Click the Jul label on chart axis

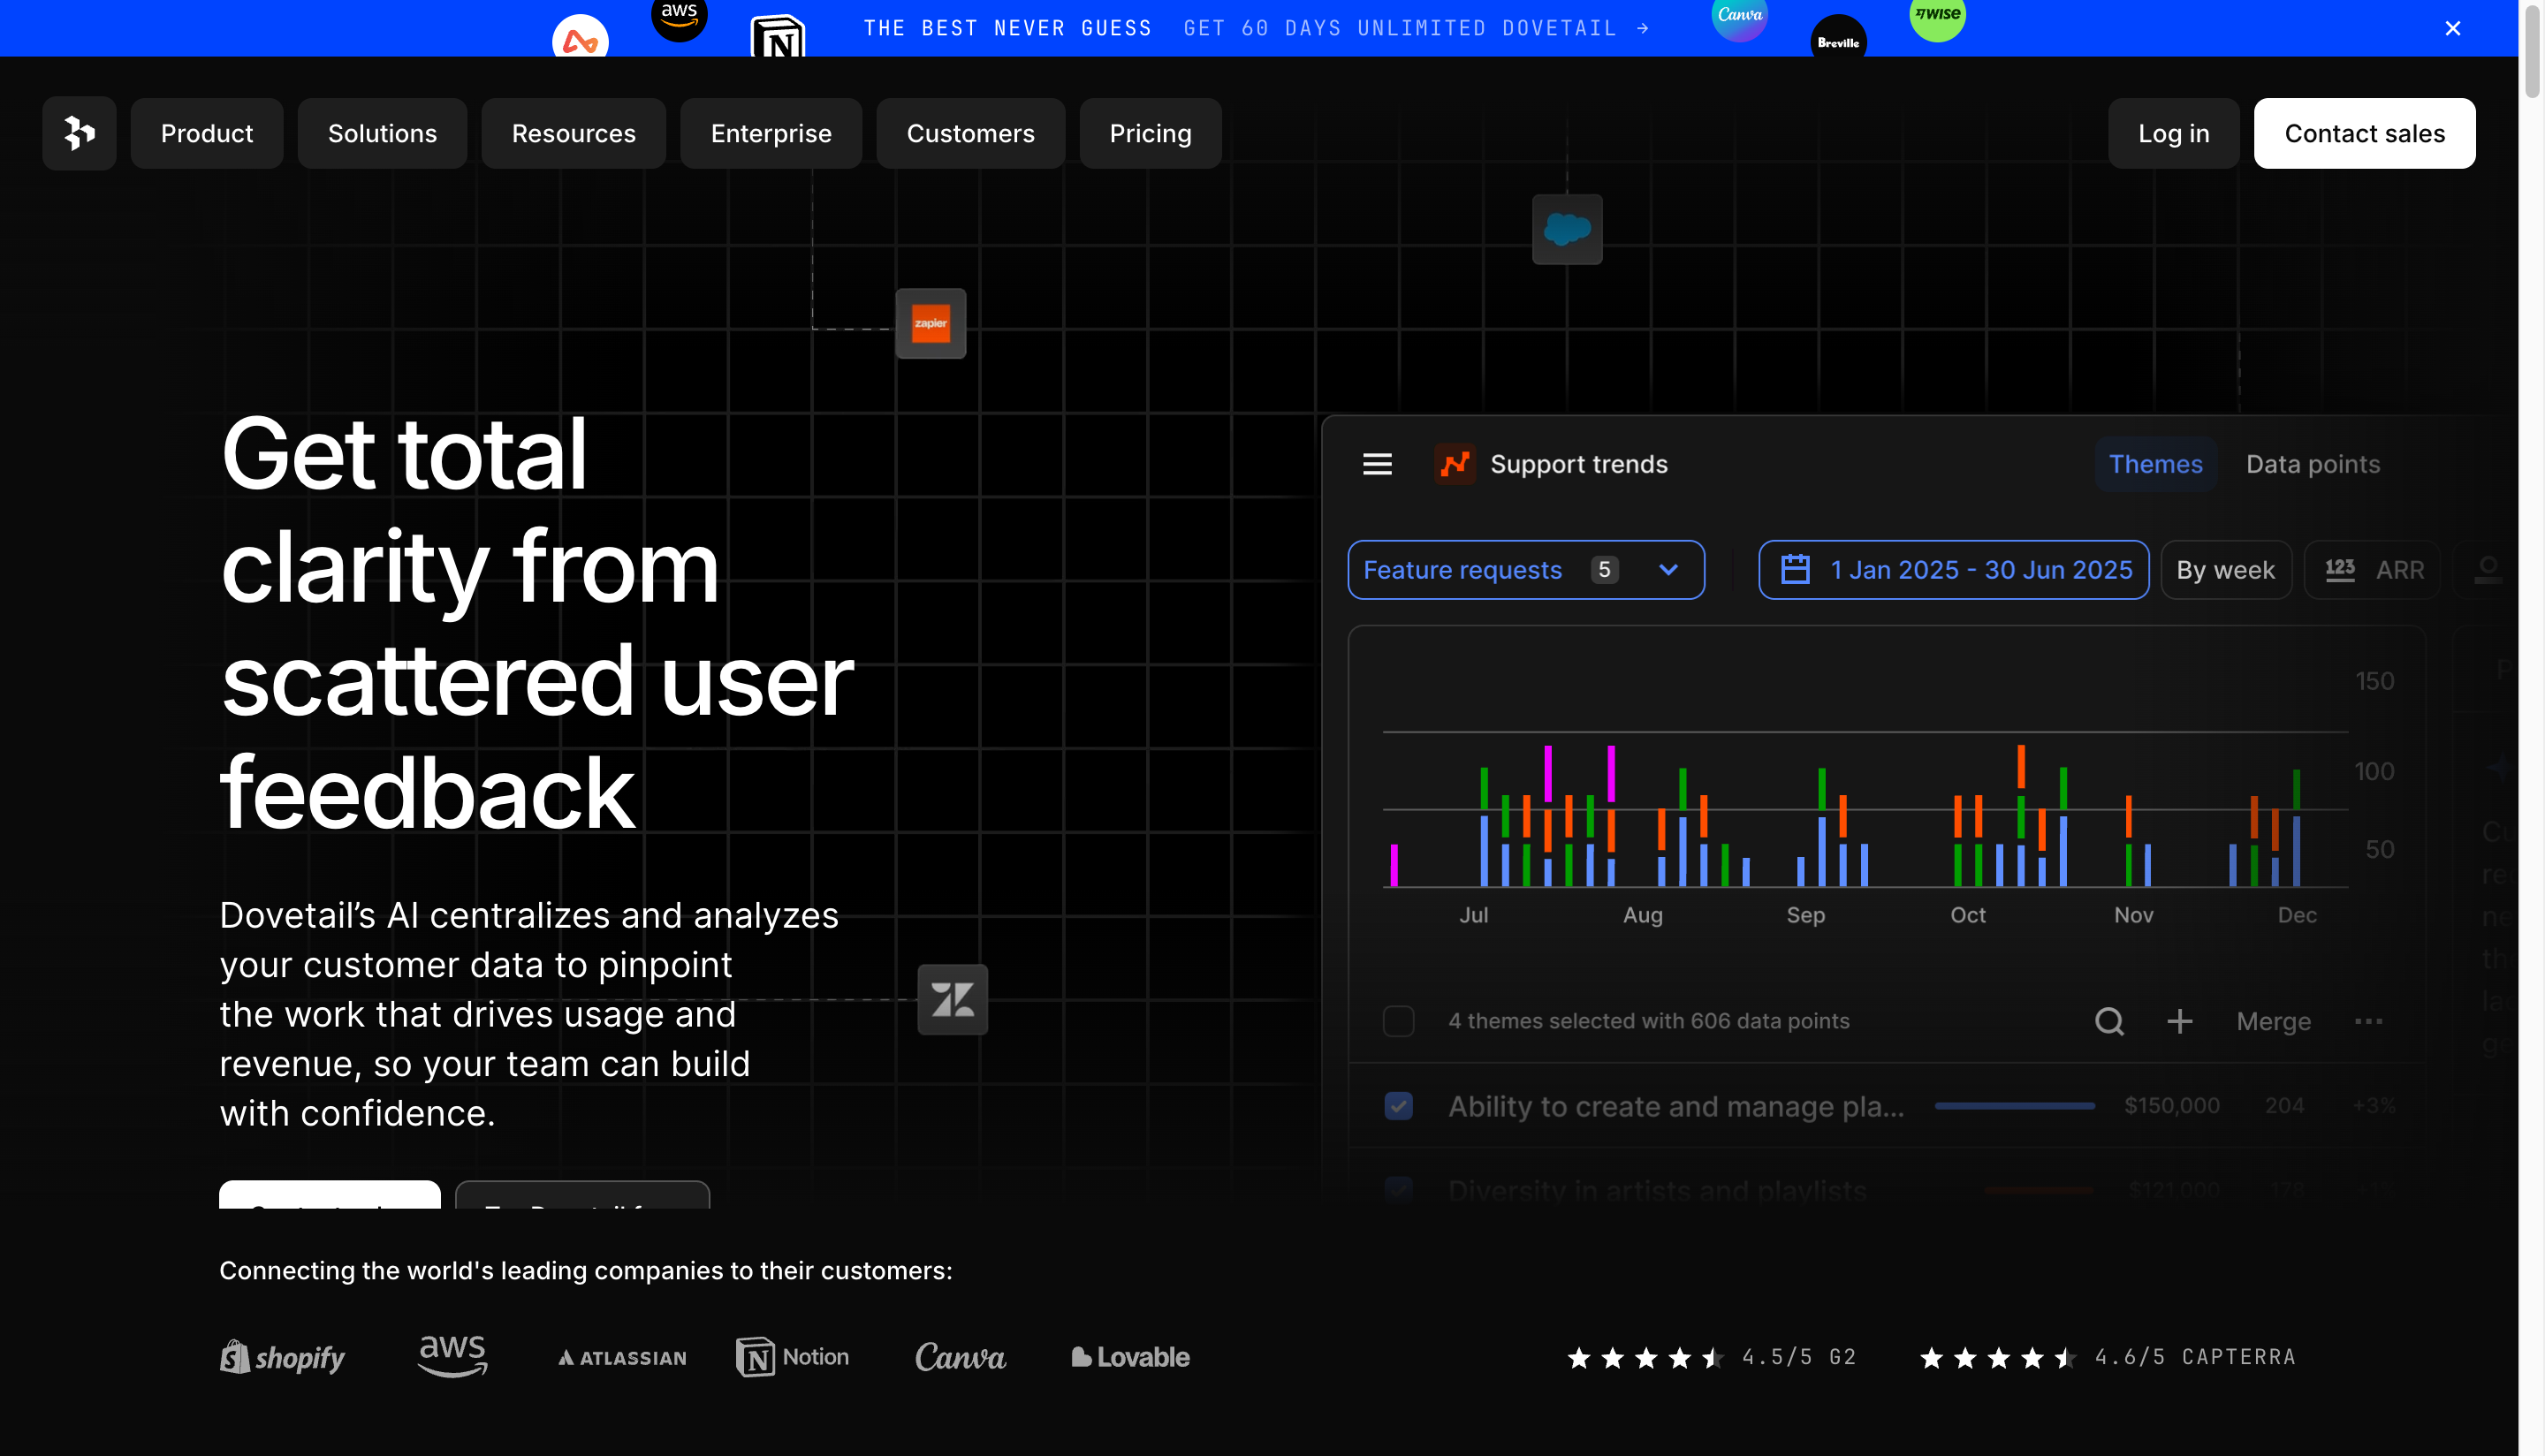[x=1473, y=915]
